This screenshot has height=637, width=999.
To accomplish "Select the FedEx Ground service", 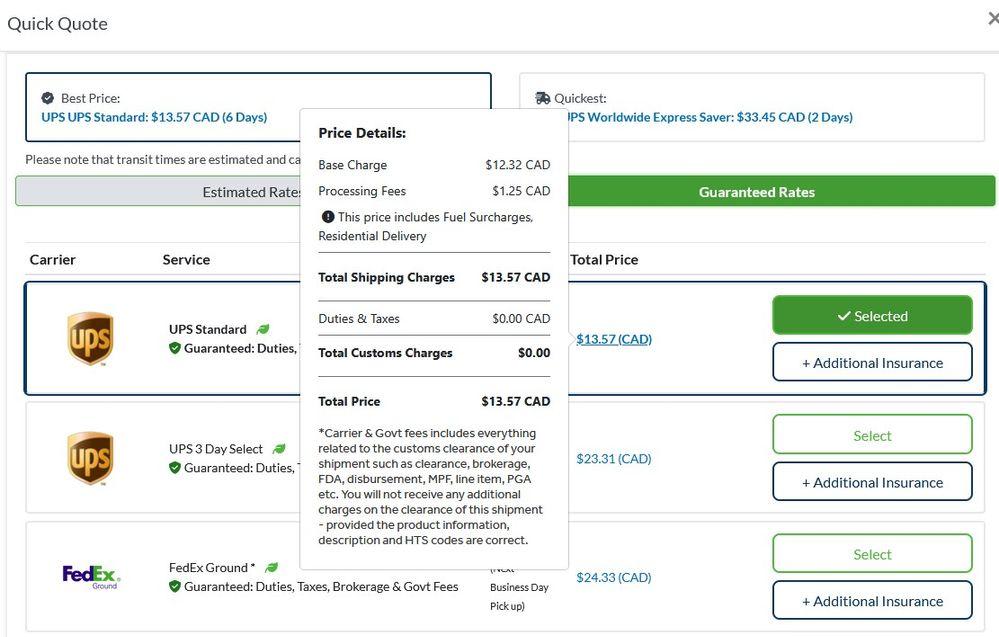I will 872,554.
